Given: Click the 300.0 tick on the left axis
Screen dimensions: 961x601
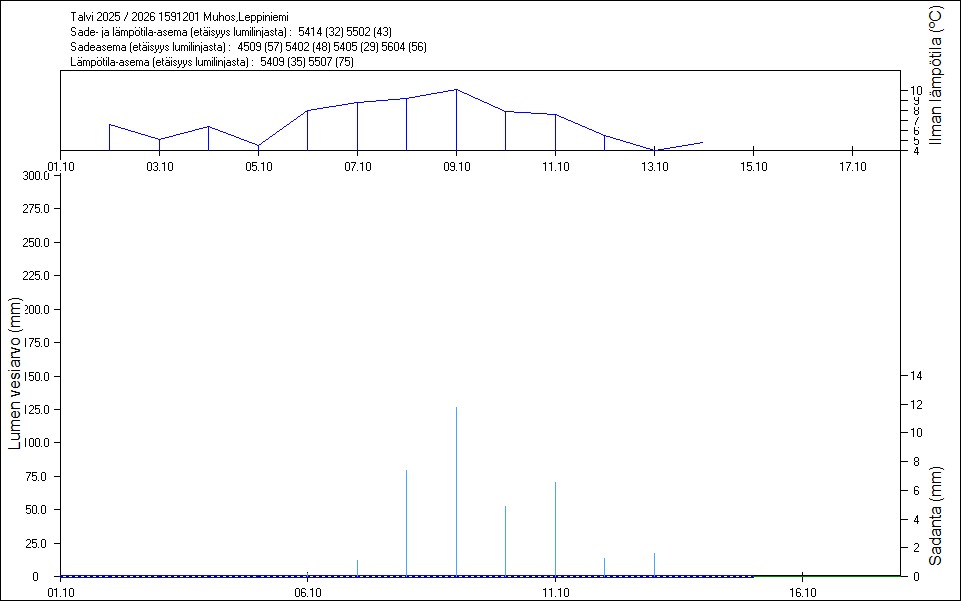Looking at the screenshot, I should (x=36, y=176).
